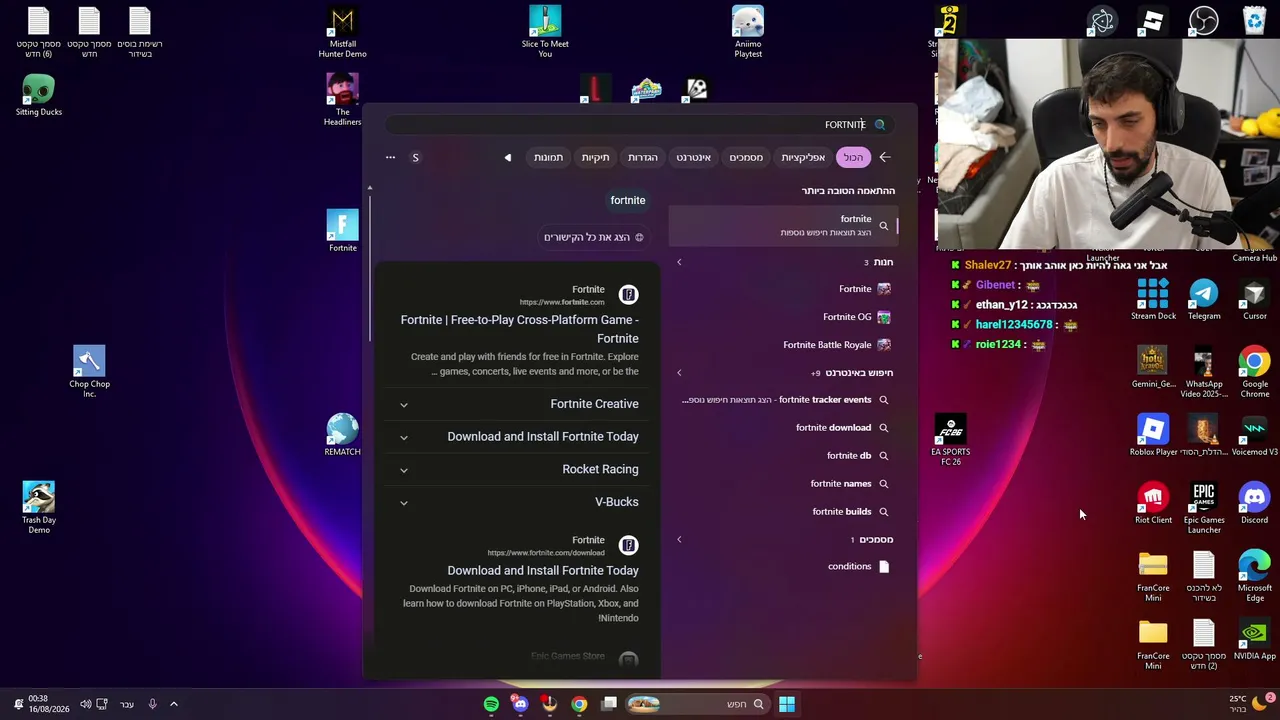Click the magnifier icon beside FORTNITE query
1280x720 pixels.
click(880, 125)
